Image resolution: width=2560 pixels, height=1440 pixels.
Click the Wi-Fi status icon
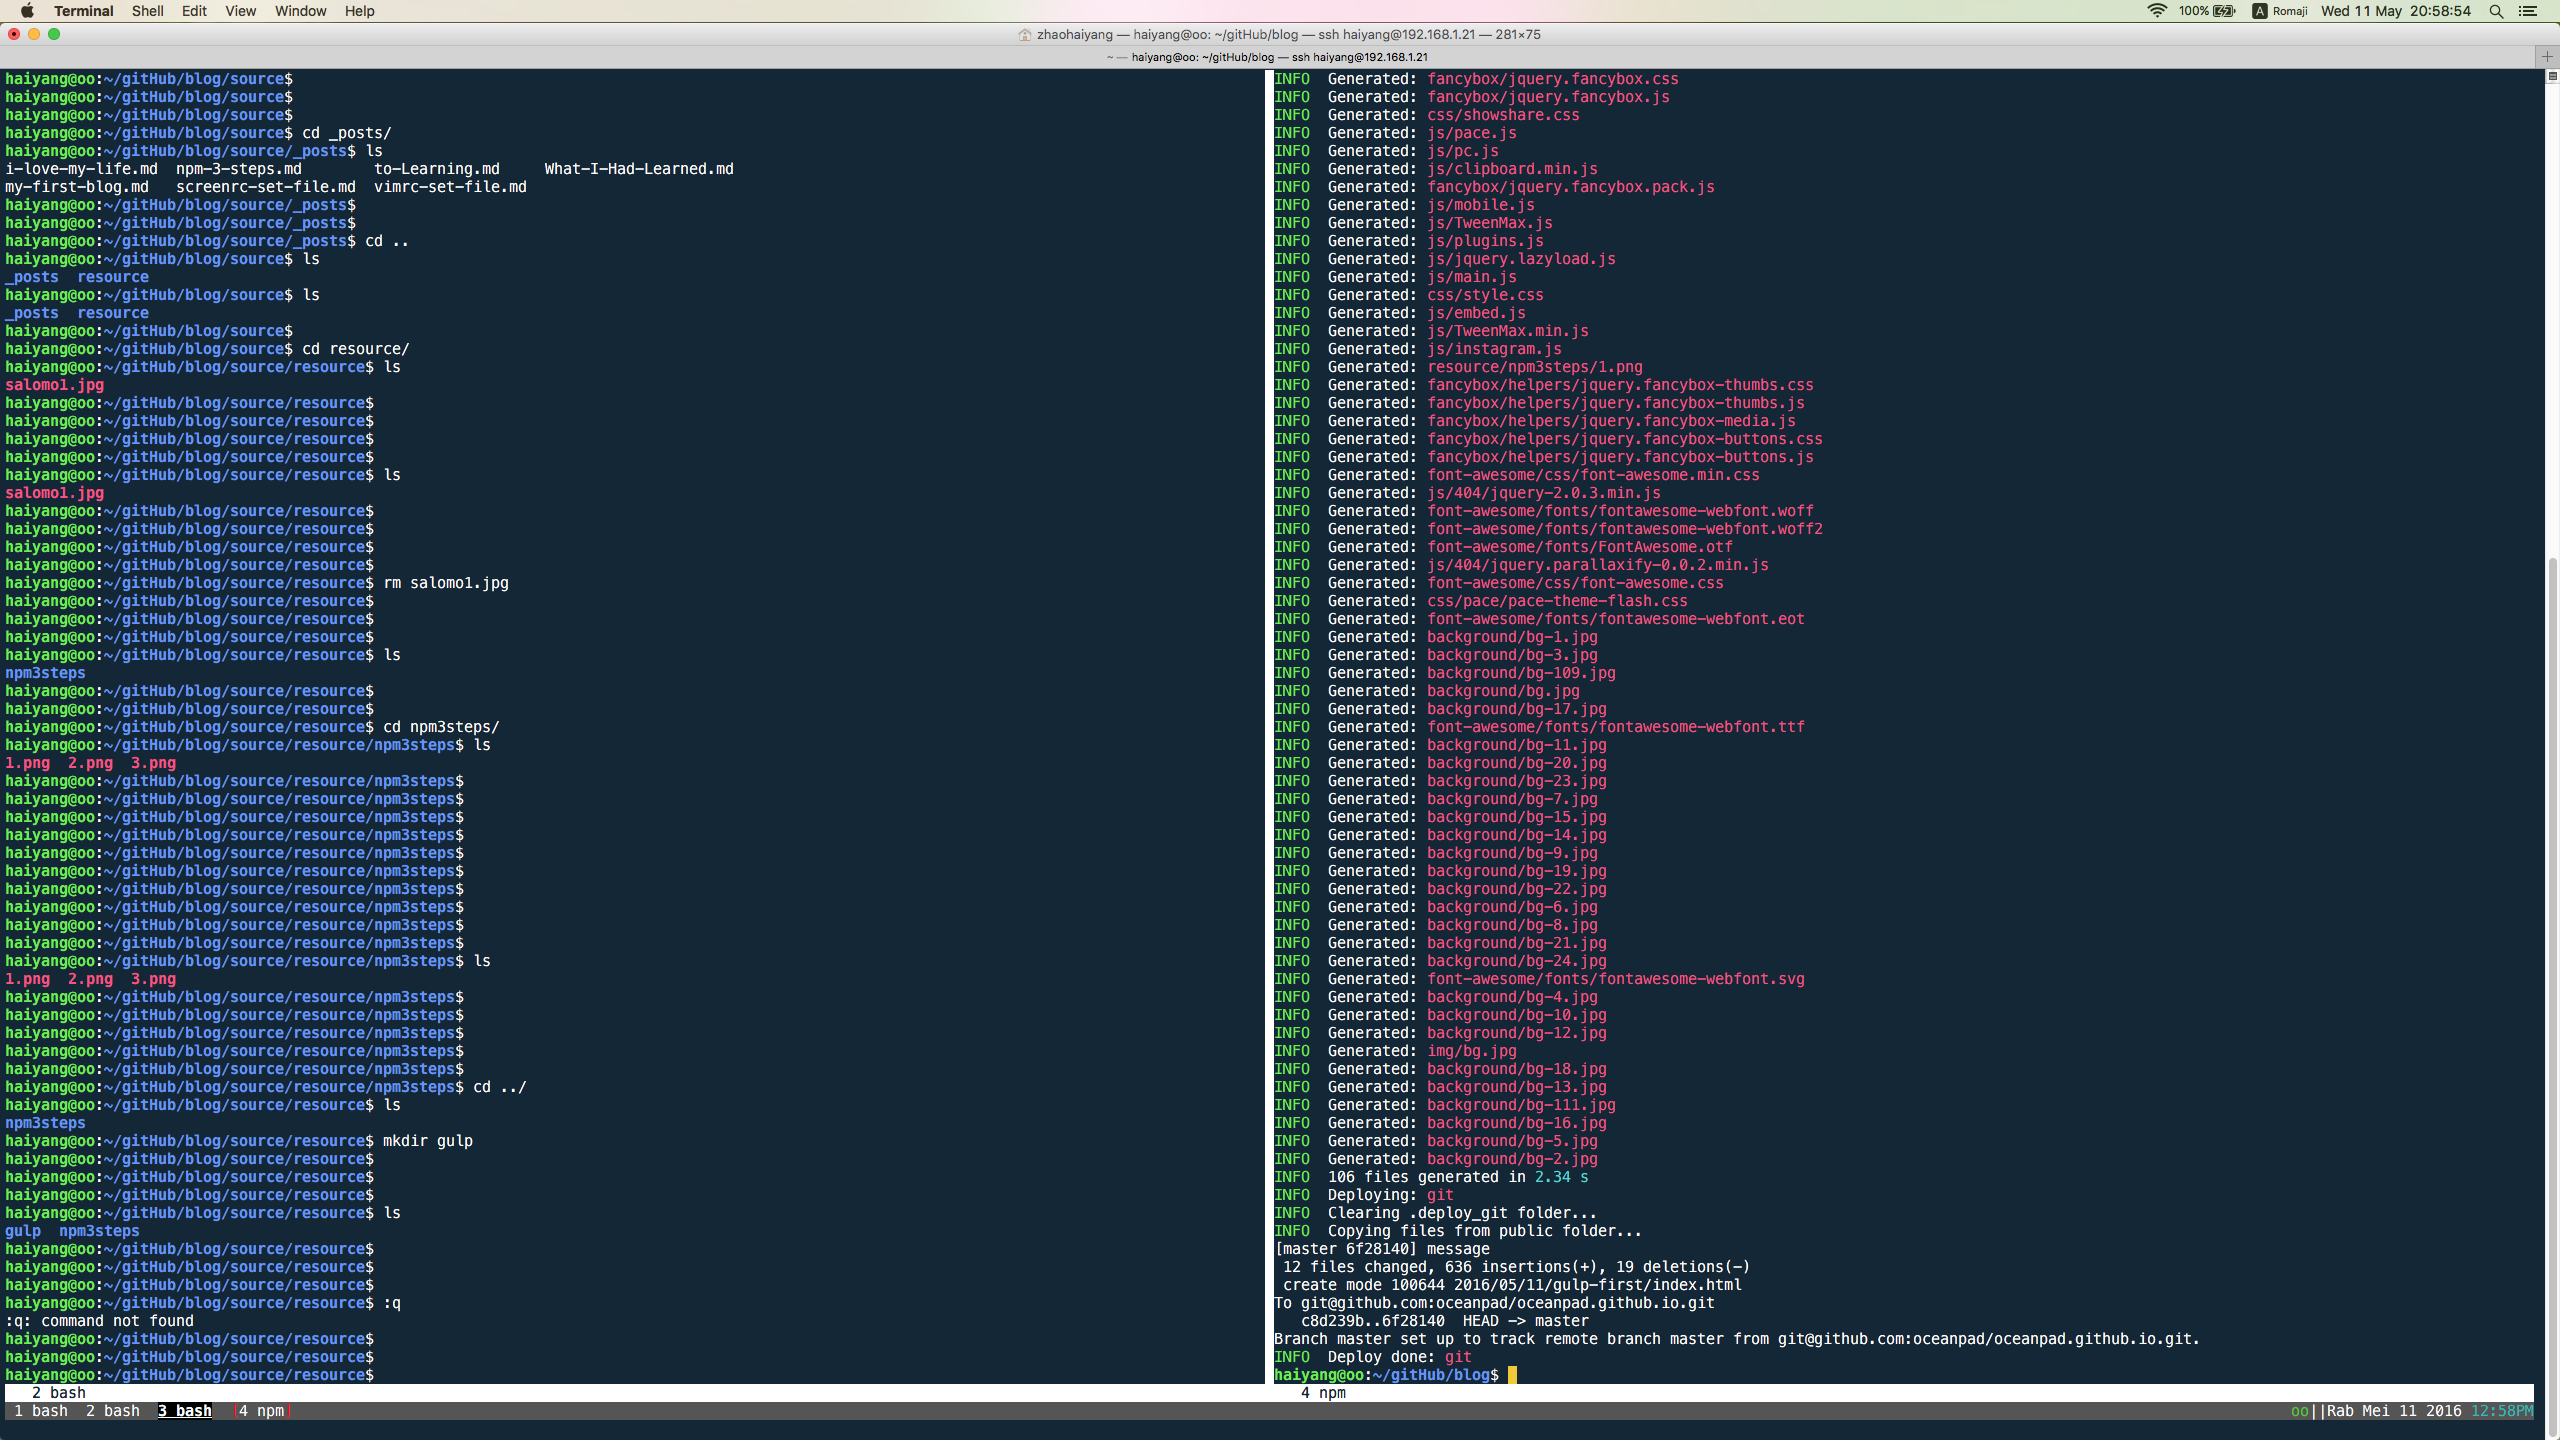click(x=2157, y=11)
